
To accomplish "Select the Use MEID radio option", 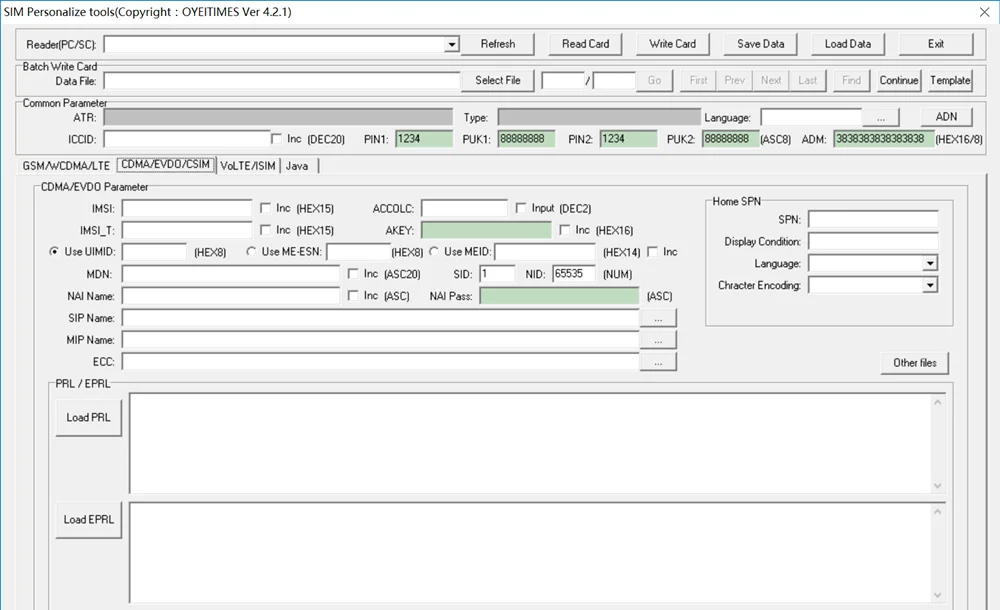I will (x=434, y=252).
